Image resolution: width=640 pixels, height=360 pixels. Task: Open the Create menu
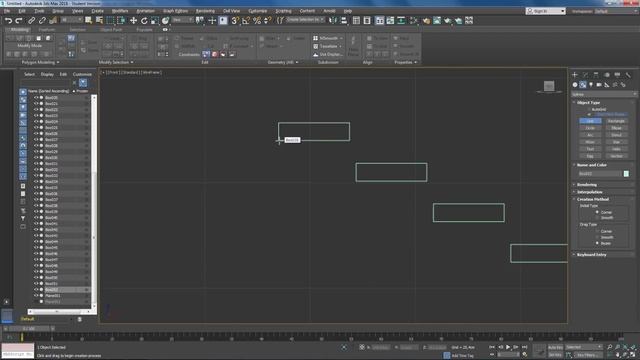98,11
